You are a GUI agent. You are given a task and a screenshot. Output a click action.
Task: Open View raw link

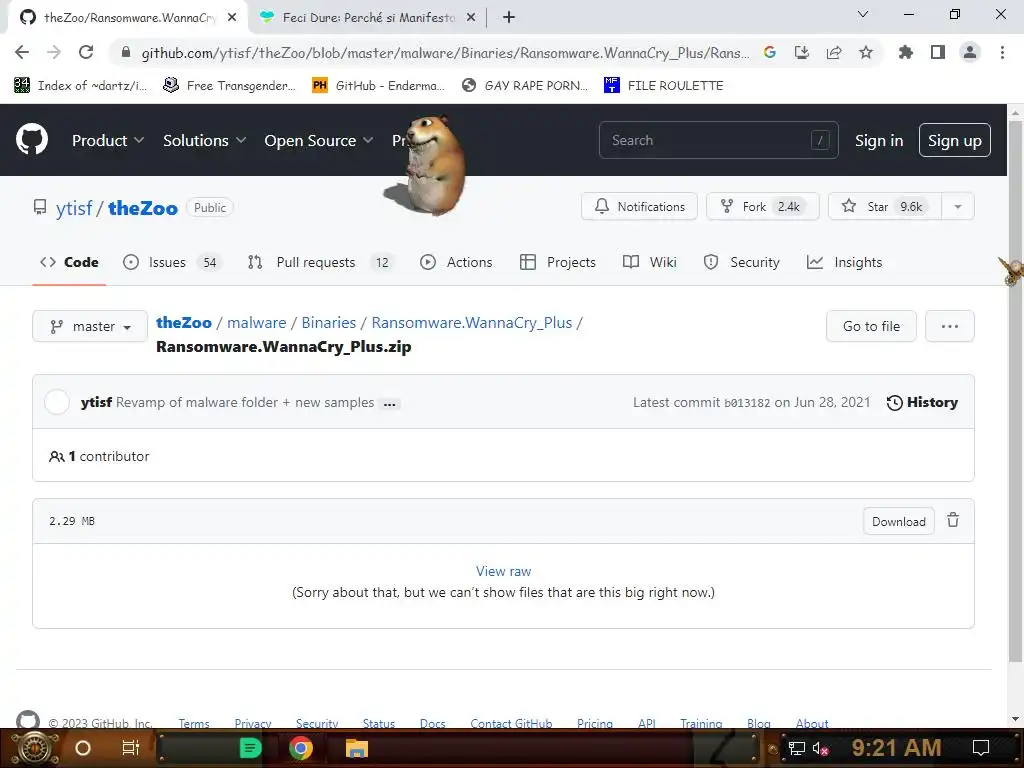(504, 571)
